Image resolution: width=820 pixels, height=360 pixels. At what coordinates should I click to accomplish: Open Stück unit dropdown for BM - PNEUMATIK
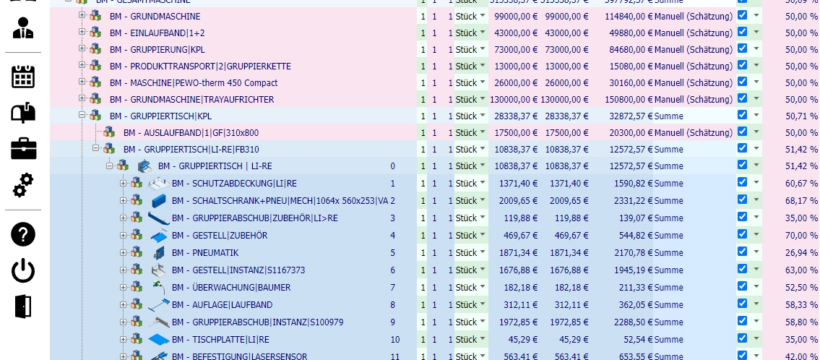483,253
